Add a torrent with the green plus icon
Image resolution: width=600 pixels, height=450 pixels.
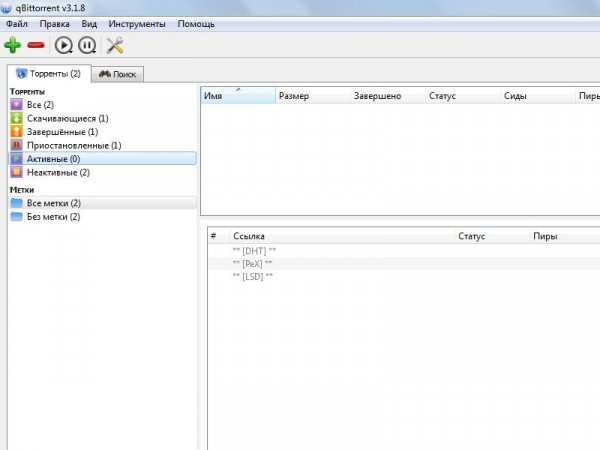click(x=13, y=45)
